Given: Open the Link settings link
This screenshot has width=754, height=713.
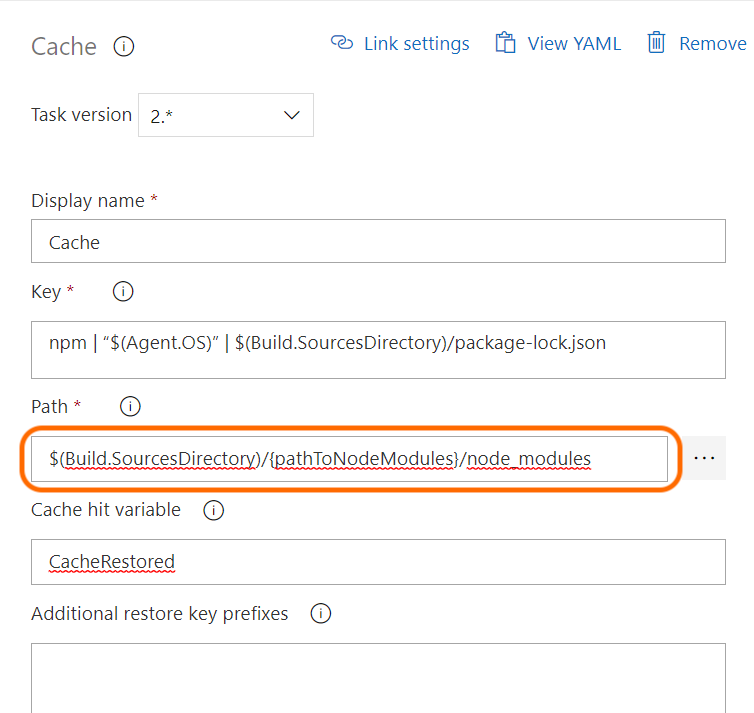Looking at the screenshot, I should coord(416,44).
